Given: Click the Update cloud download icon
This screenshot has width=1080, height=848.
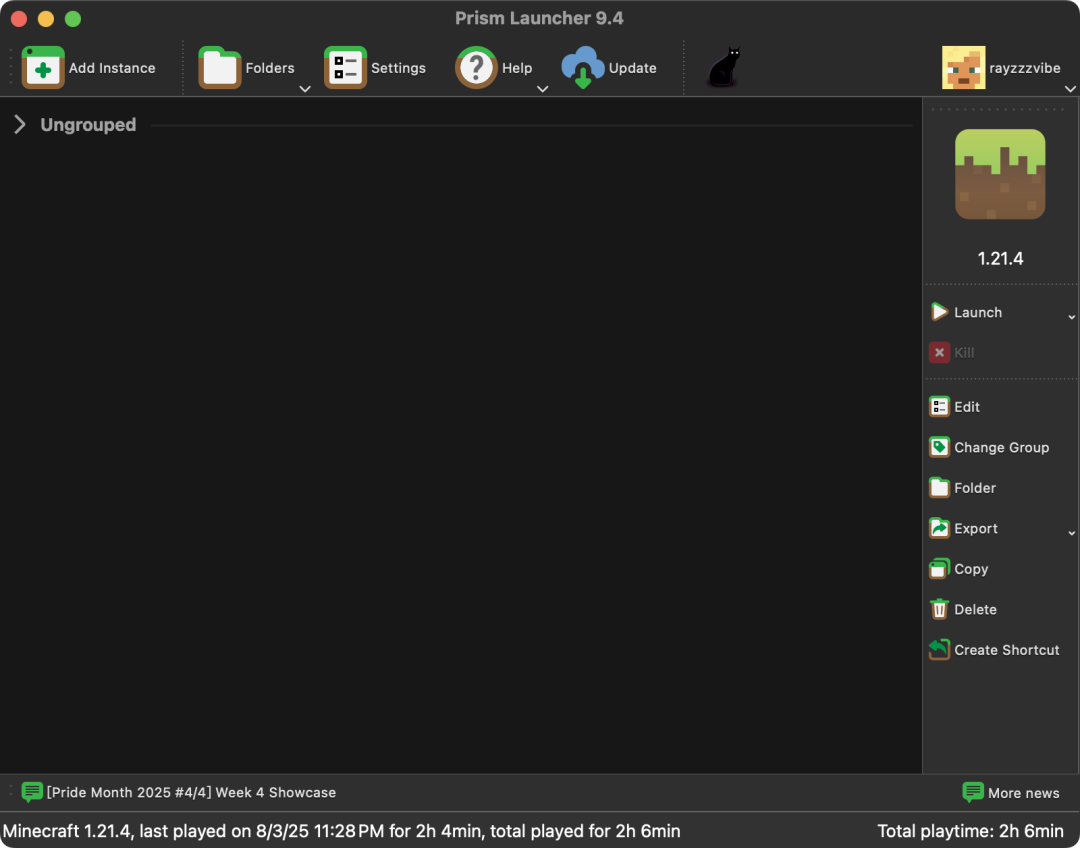Looking at the screenshot, I should tap(583, 68).
